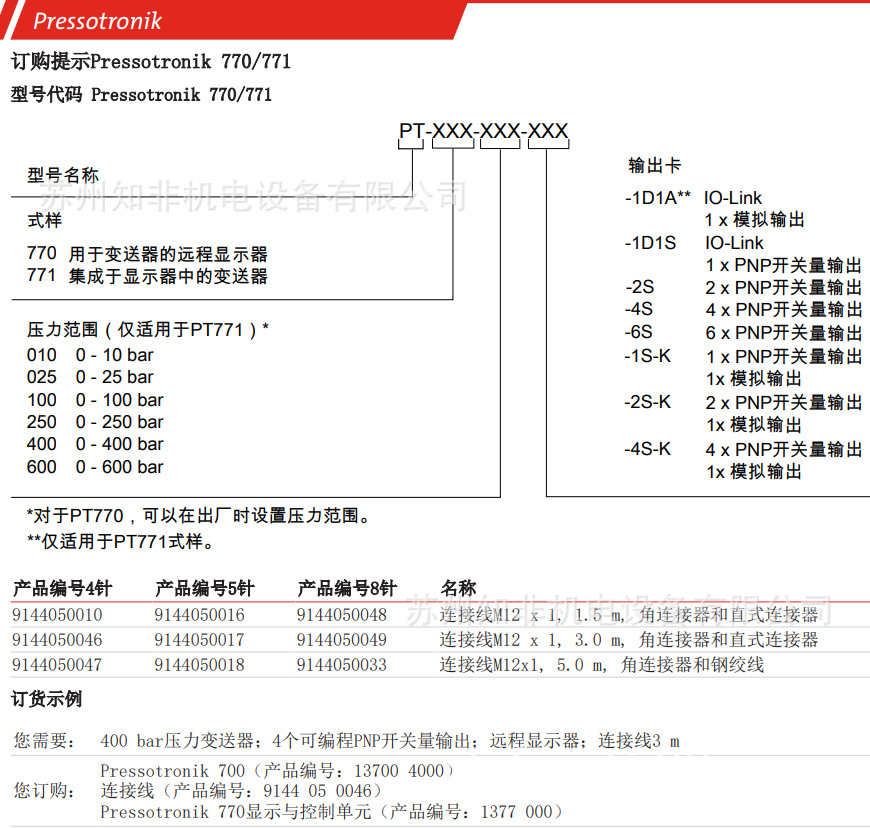Select cell 9144050018
Screen dimensions: 870x828
point(199,665)
